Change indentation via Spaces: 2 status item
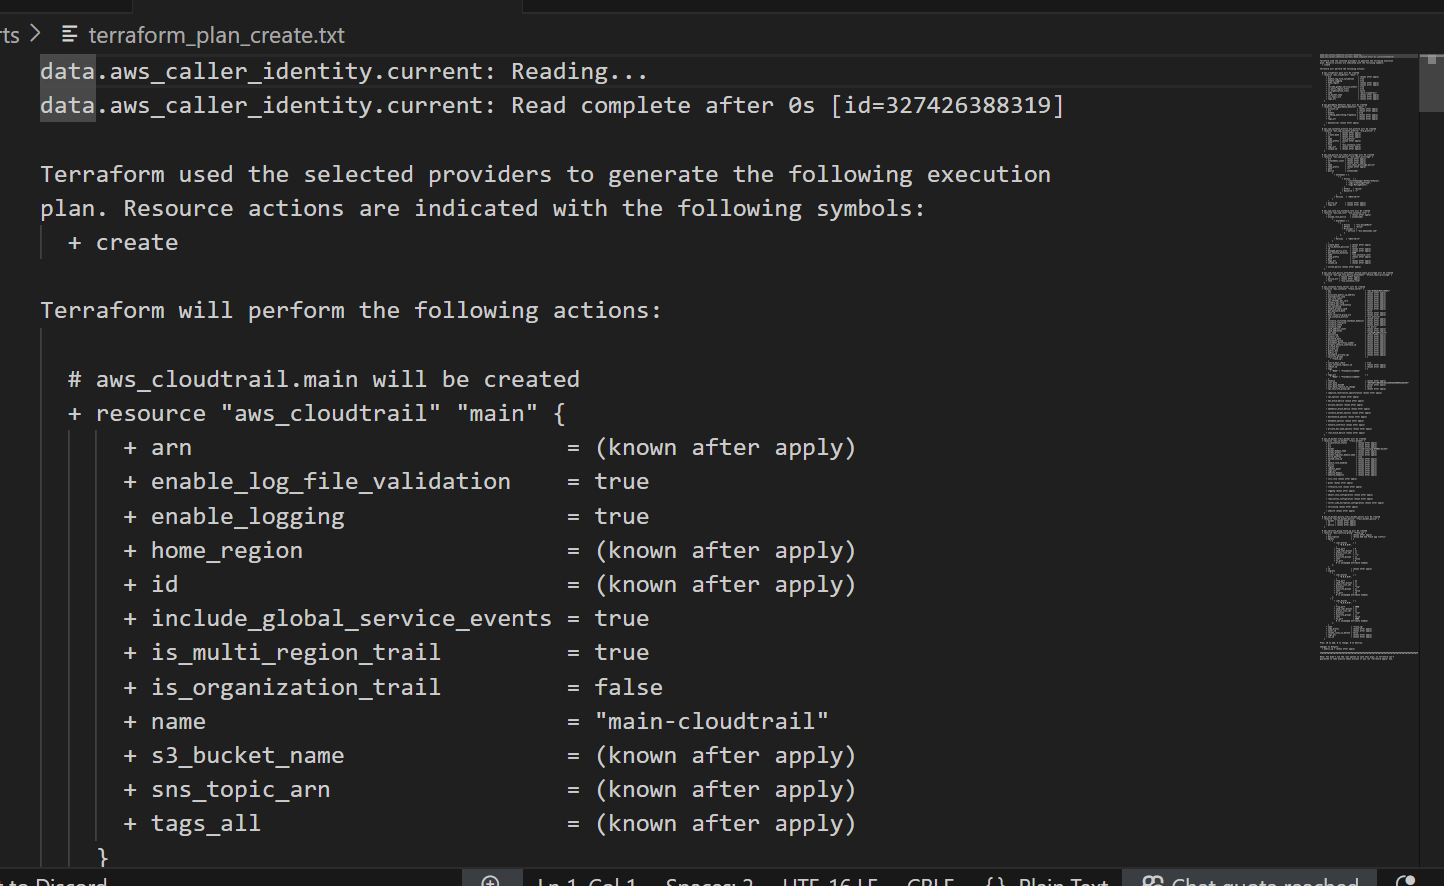Screen dimensions: 1444x886 tap(708, 881)
